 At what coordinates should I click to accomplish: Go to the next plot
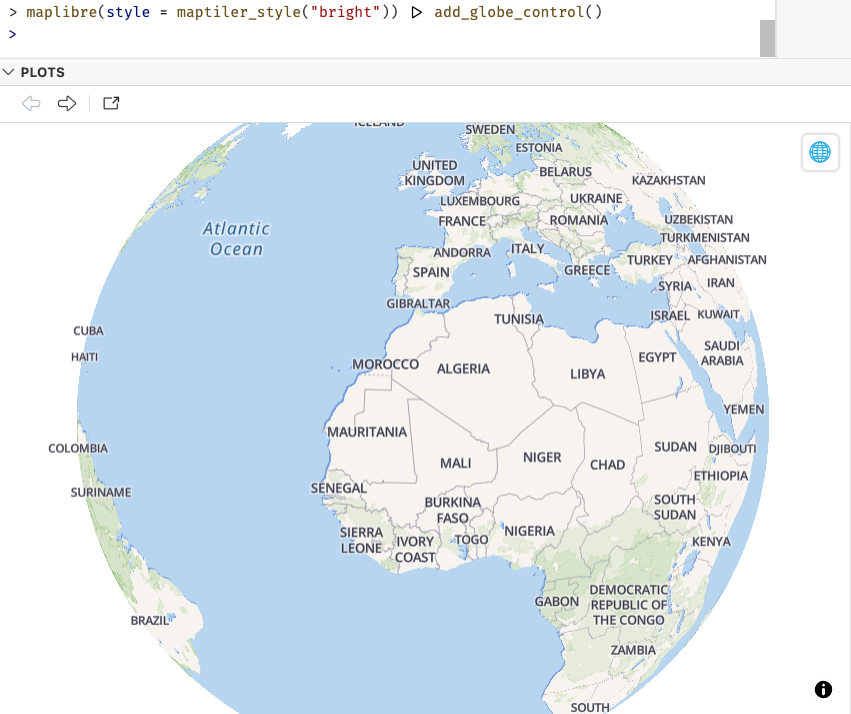[67, 103]
